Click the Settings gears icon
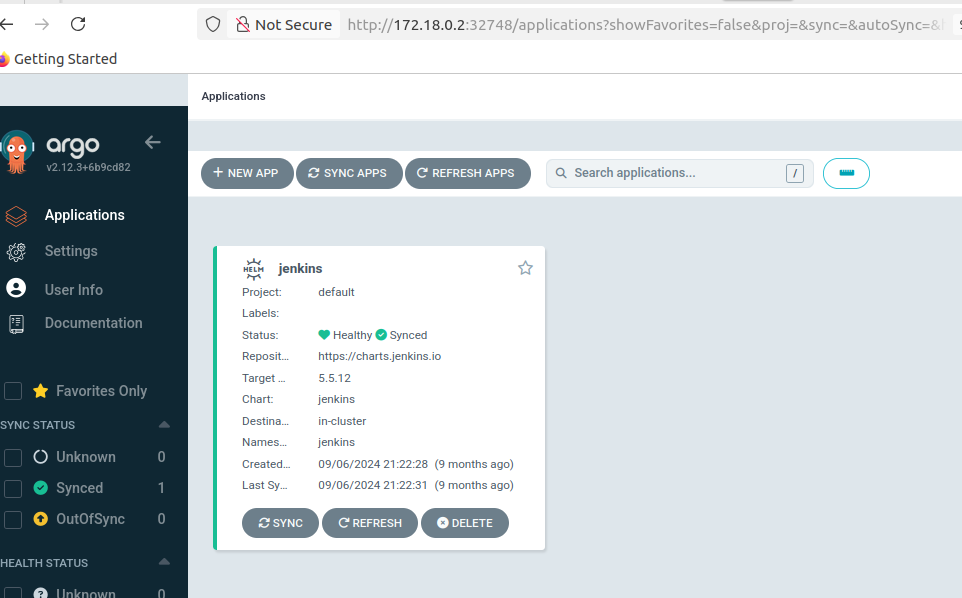The image size is (962, 598). (16, 251)
